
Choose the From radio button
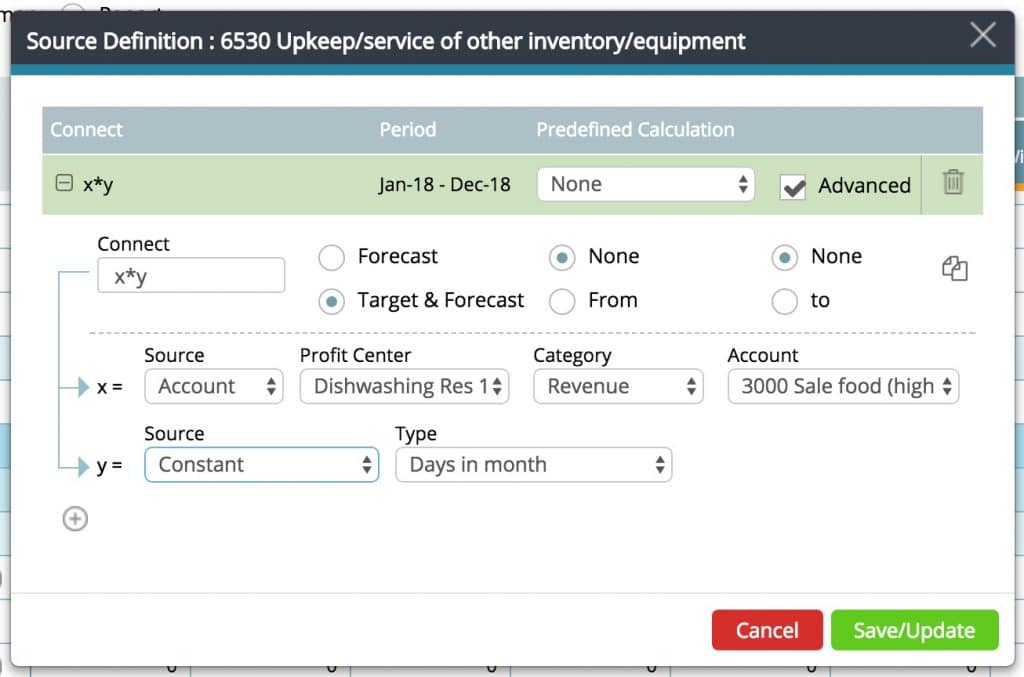[562, 301]
